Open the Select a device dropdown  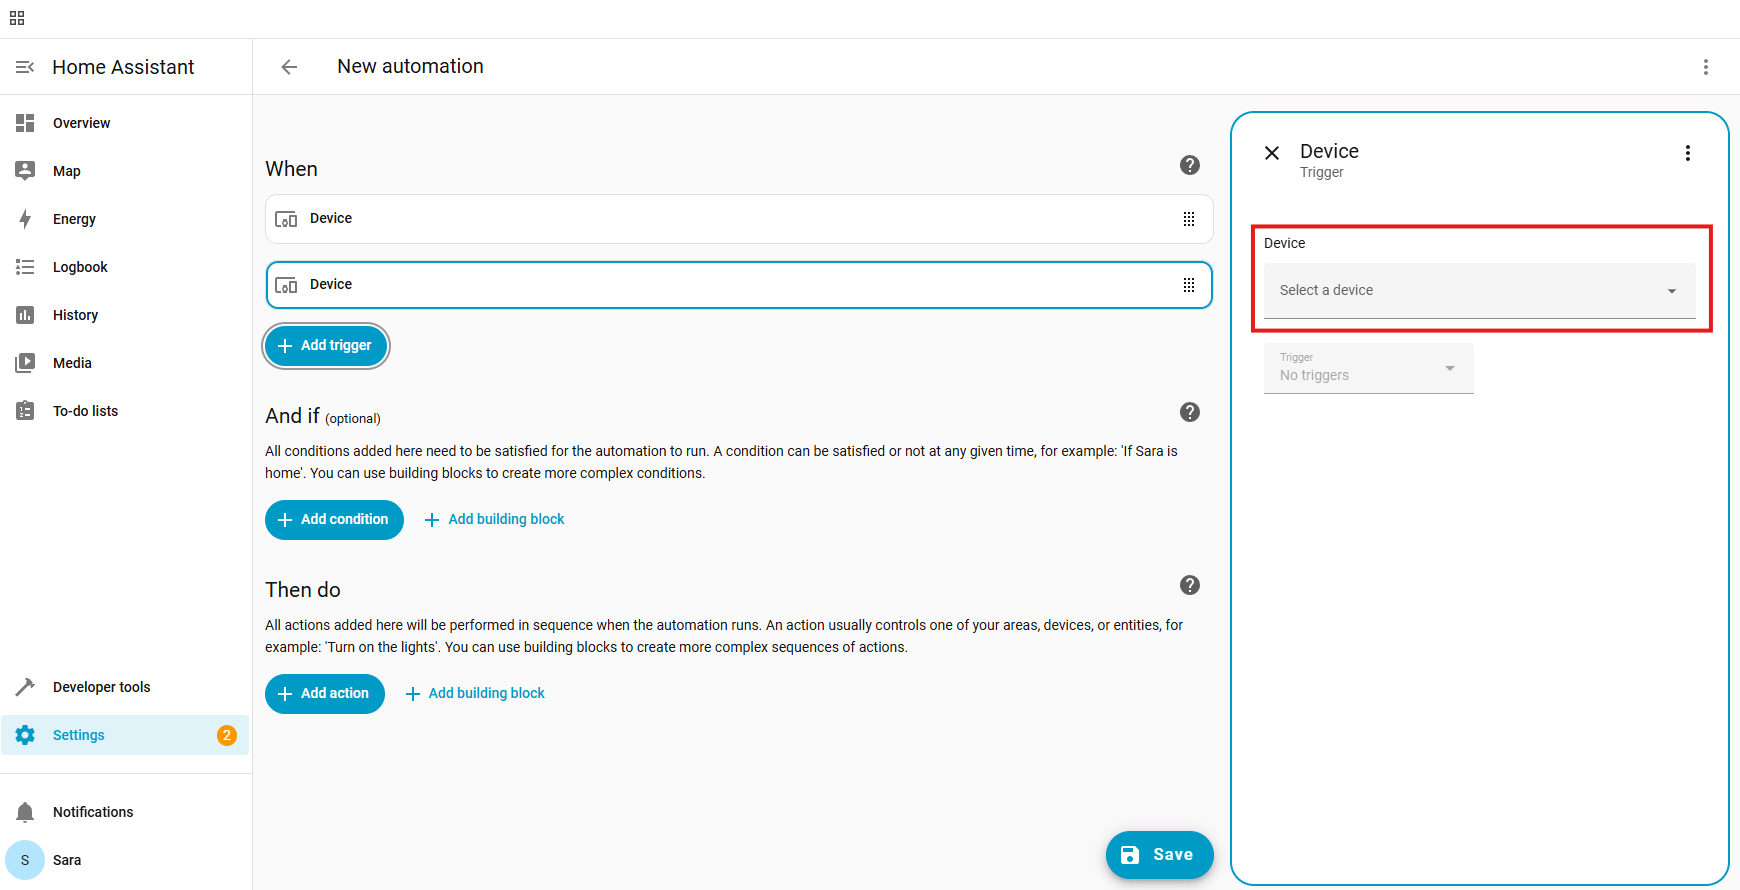pyautogui.click(x=1479, y=291)
